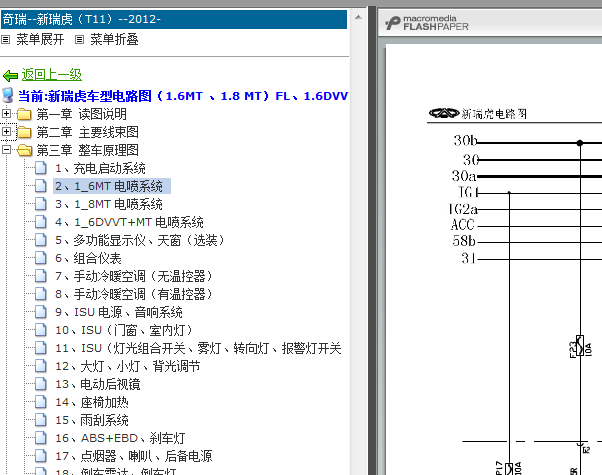Viewport: 602px width, 475px height.
Task: Click the 30b power line label
Action: pyautogui.click(x=465, y=141)
